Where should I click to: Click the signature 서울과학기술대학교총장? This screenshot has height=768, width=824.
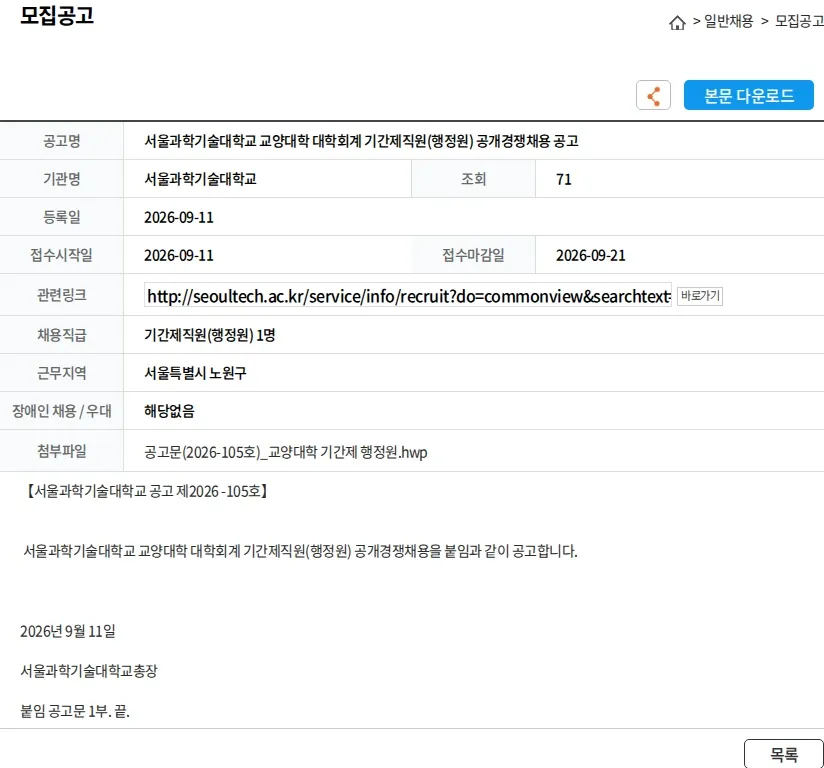point(89,671)
